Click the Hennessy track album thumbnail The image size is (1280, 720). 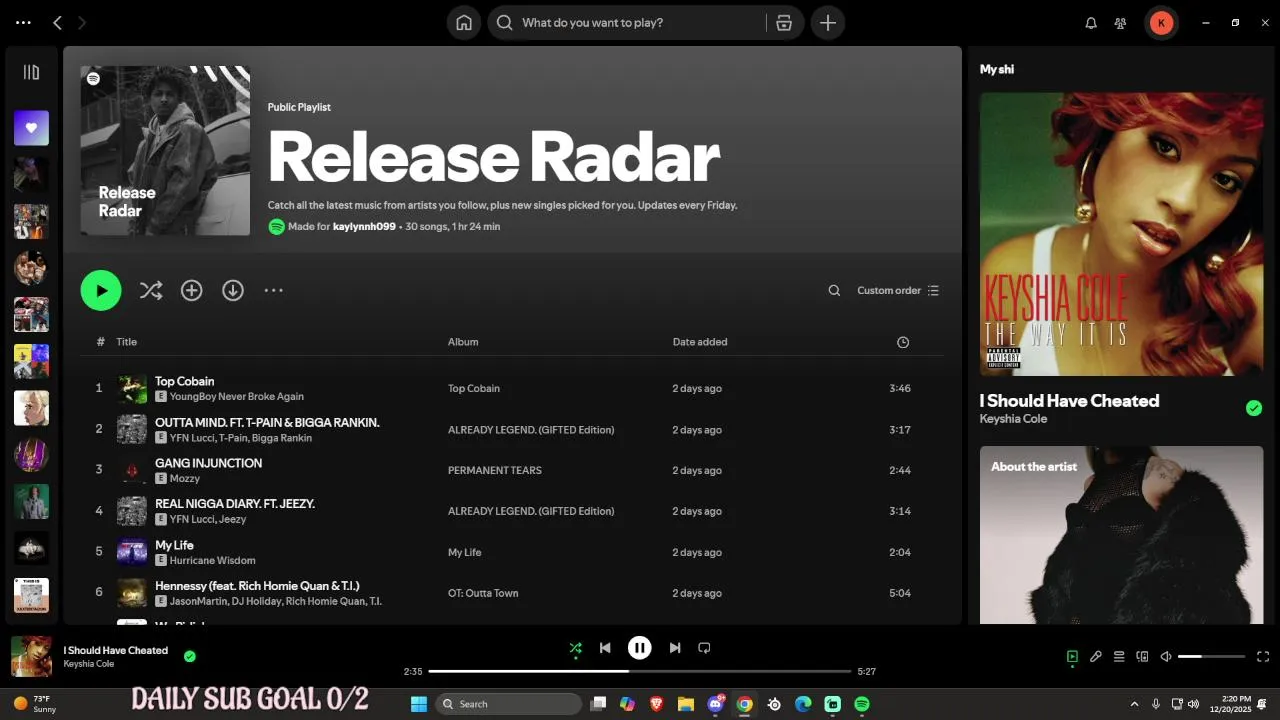point(132,593)
